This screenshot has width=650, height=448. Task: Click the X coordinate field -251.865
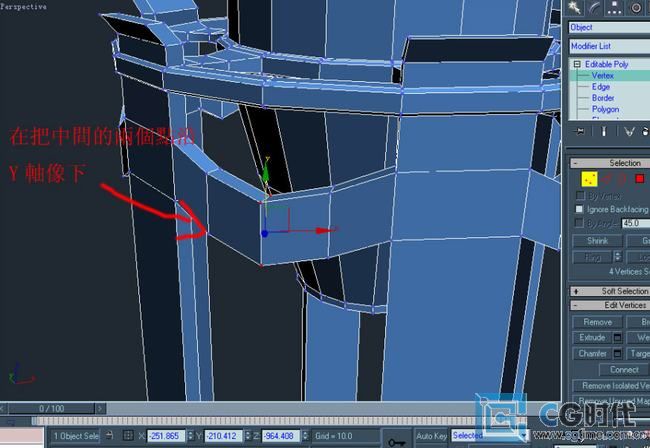(167, 436)
